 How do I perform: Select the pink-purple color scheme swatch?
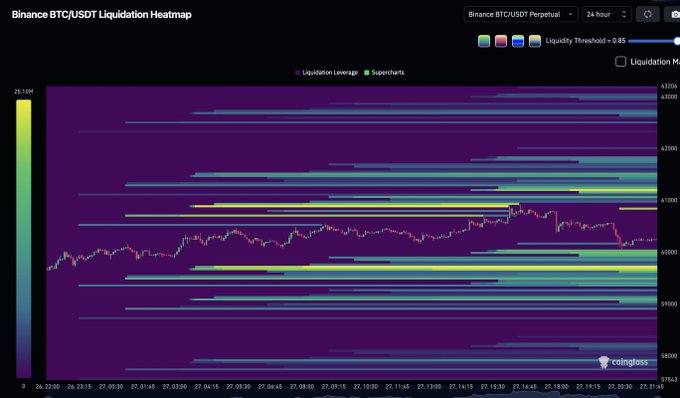click(x=501, y=41)
